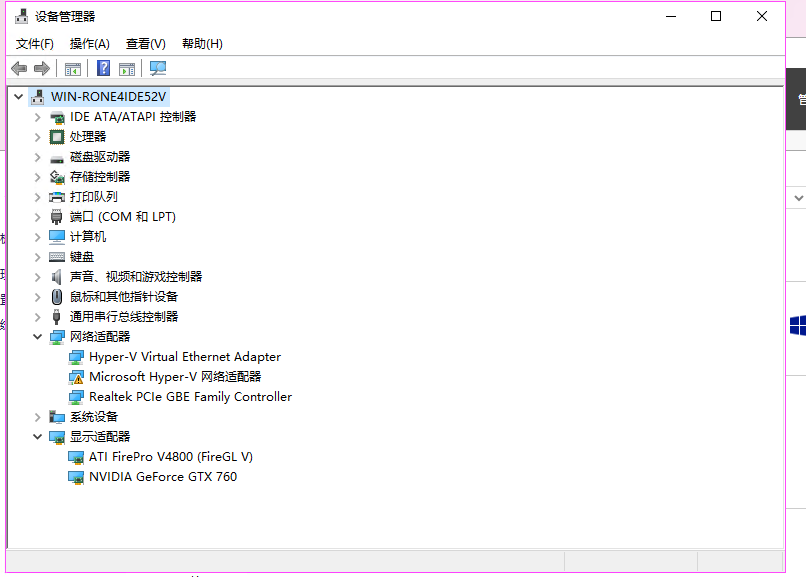Select ATI FirePro V4800 (FireGL V)
This screenshot has height=577, width=806.
pos(171,457)
